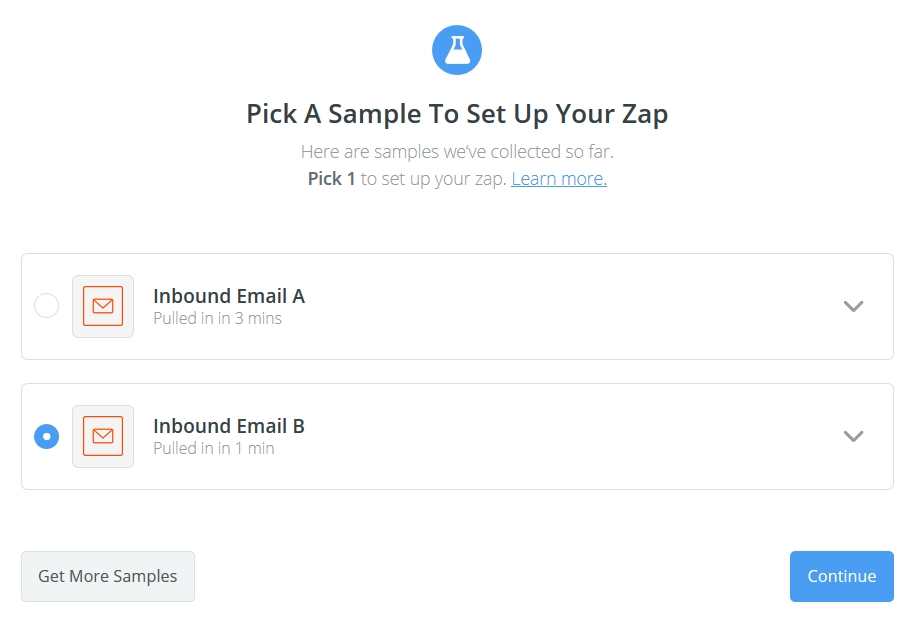The width and height of the screenshot is (923, 628).
Task: Click empty area of Inbound Email A card
Action: pos(559,306)
